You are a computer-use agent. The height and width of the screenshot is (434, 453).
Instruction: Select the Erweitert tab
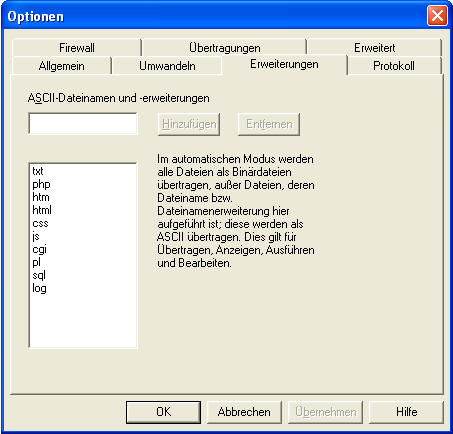pyautogui.click(x=374, y=48)
